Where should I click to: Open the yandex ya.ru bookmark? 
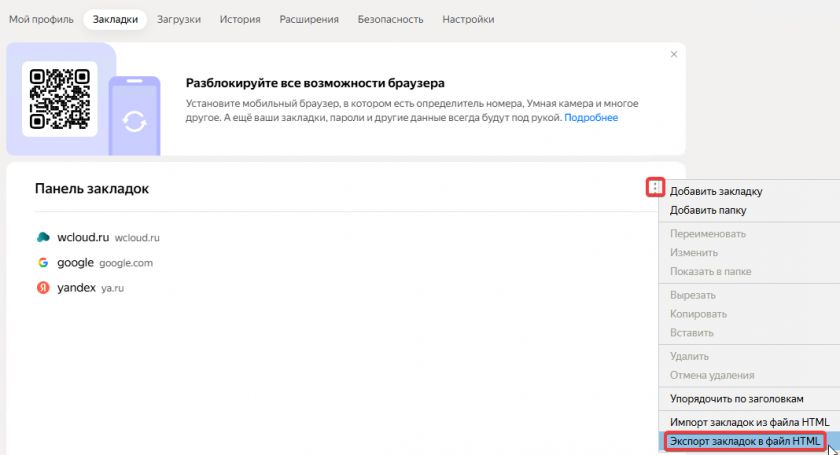click(x=76, y=288)
